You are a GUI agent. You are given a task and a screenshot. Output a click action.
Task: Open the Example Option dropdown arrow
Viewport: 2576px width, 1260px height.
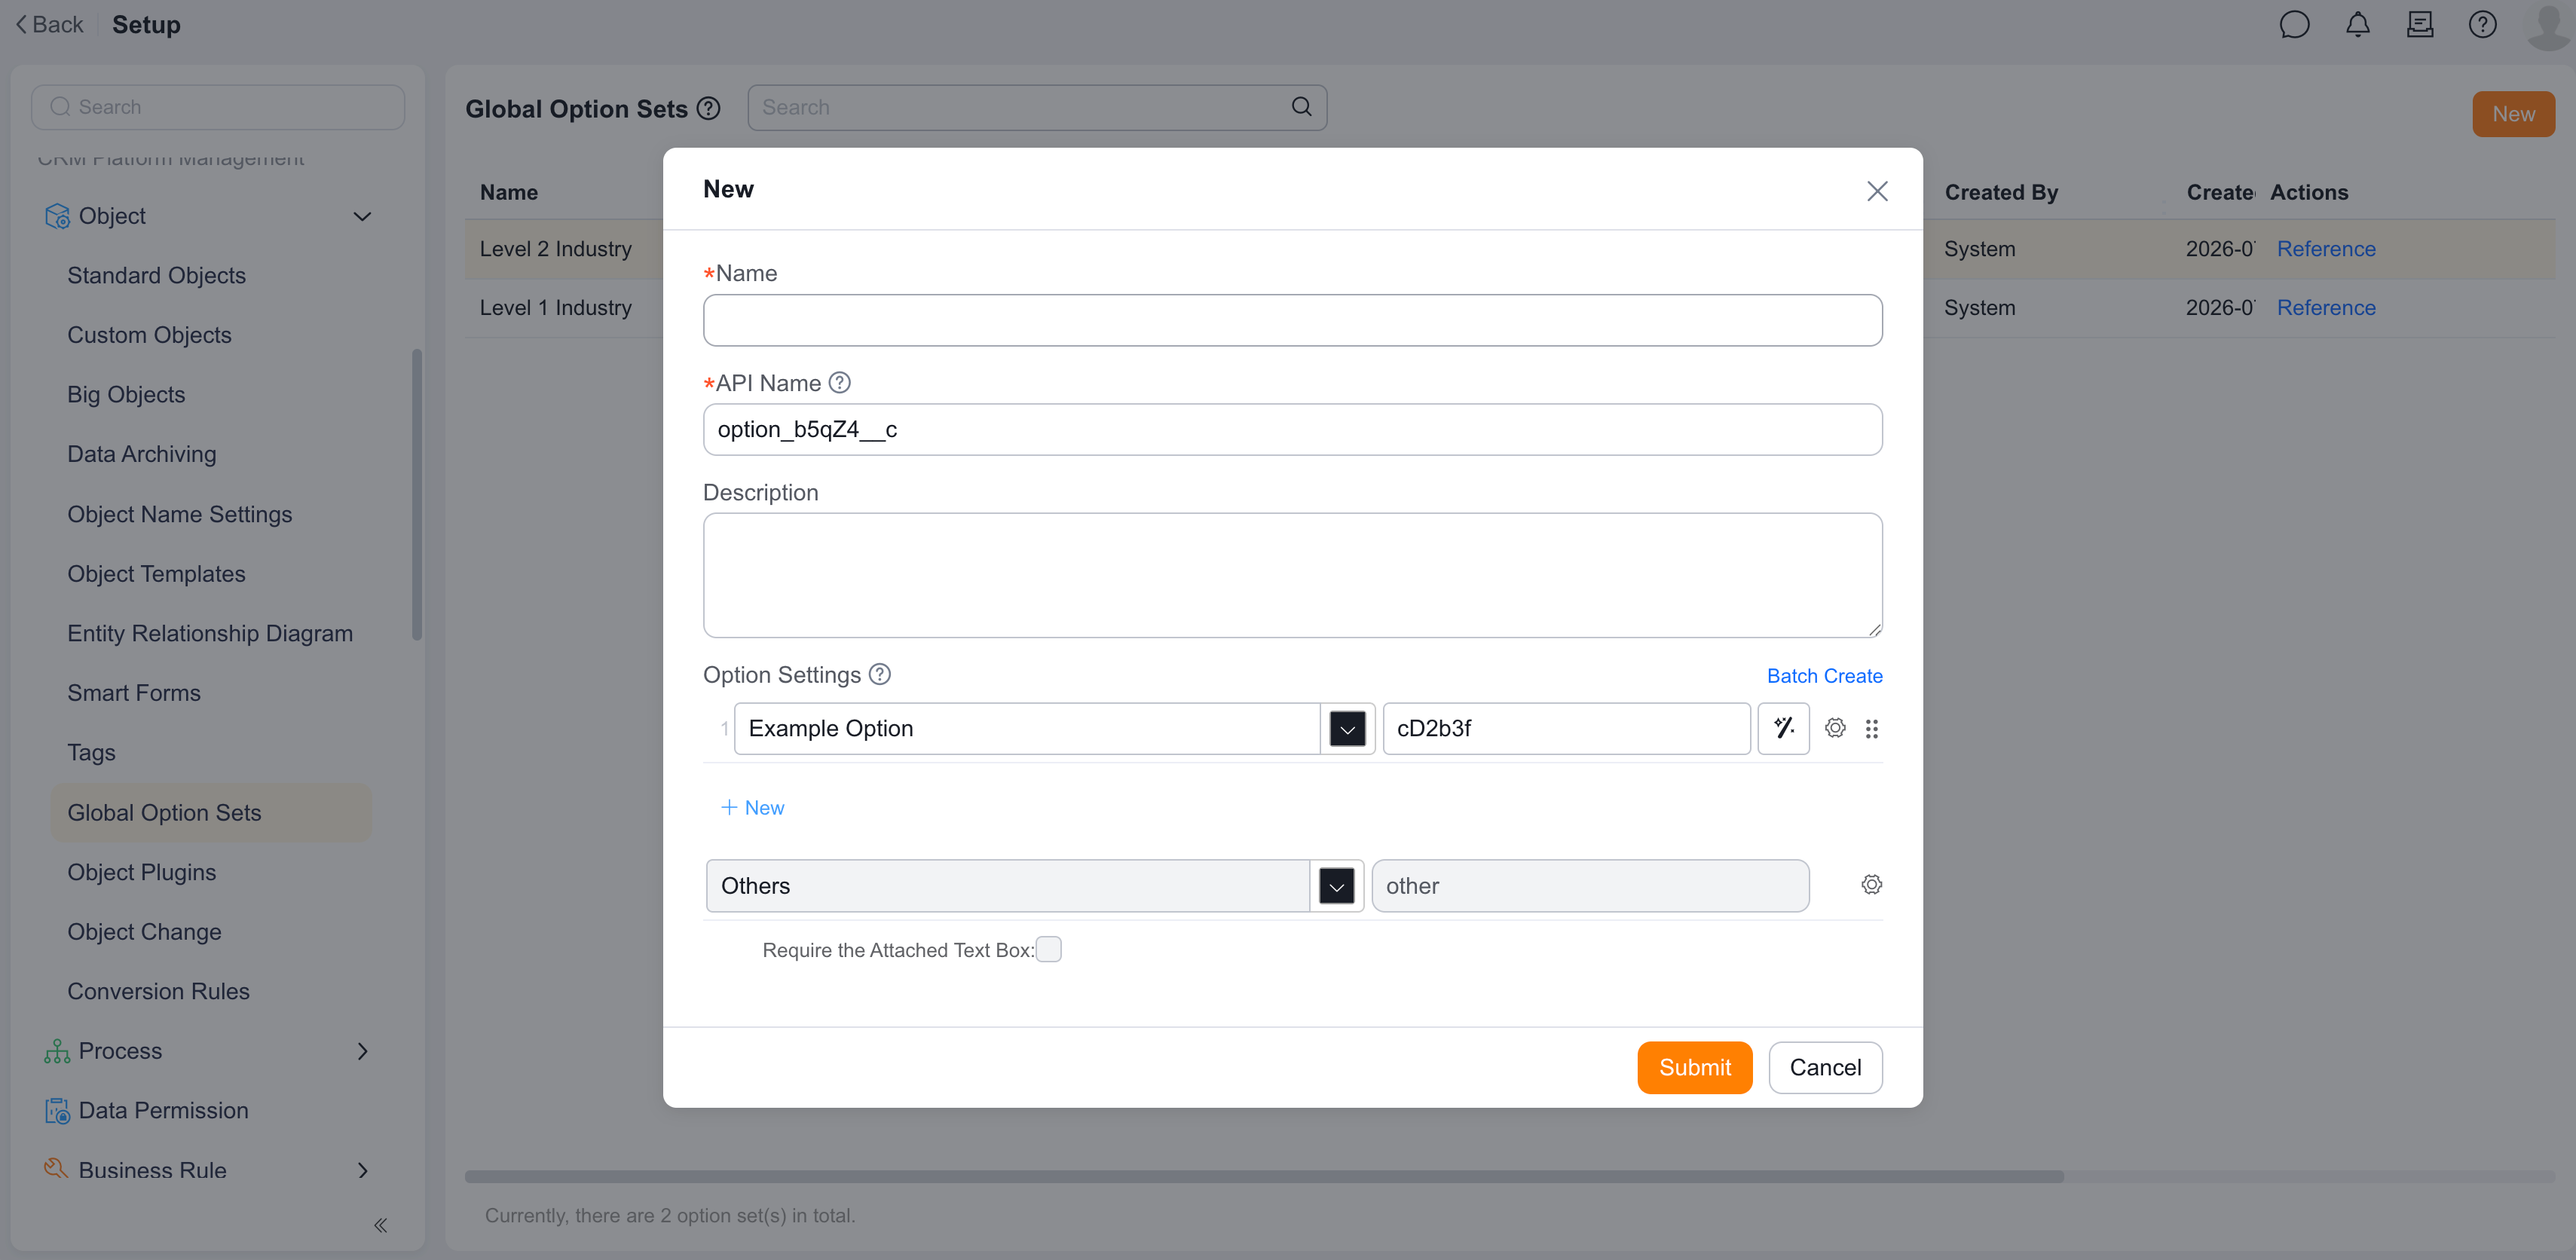point(1347,729)
